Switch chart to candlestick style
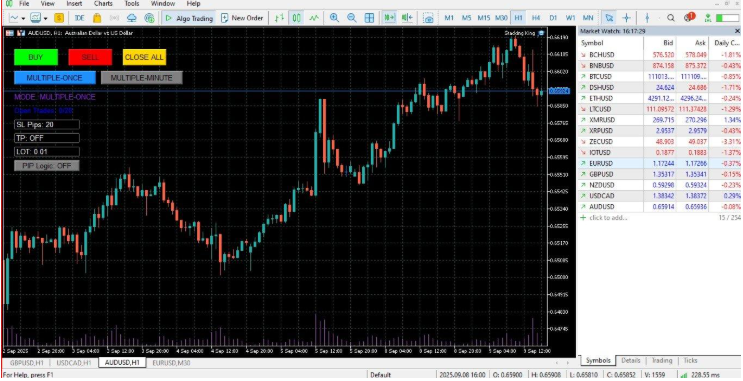The image size is (743, 381). (x=296, y=18)
